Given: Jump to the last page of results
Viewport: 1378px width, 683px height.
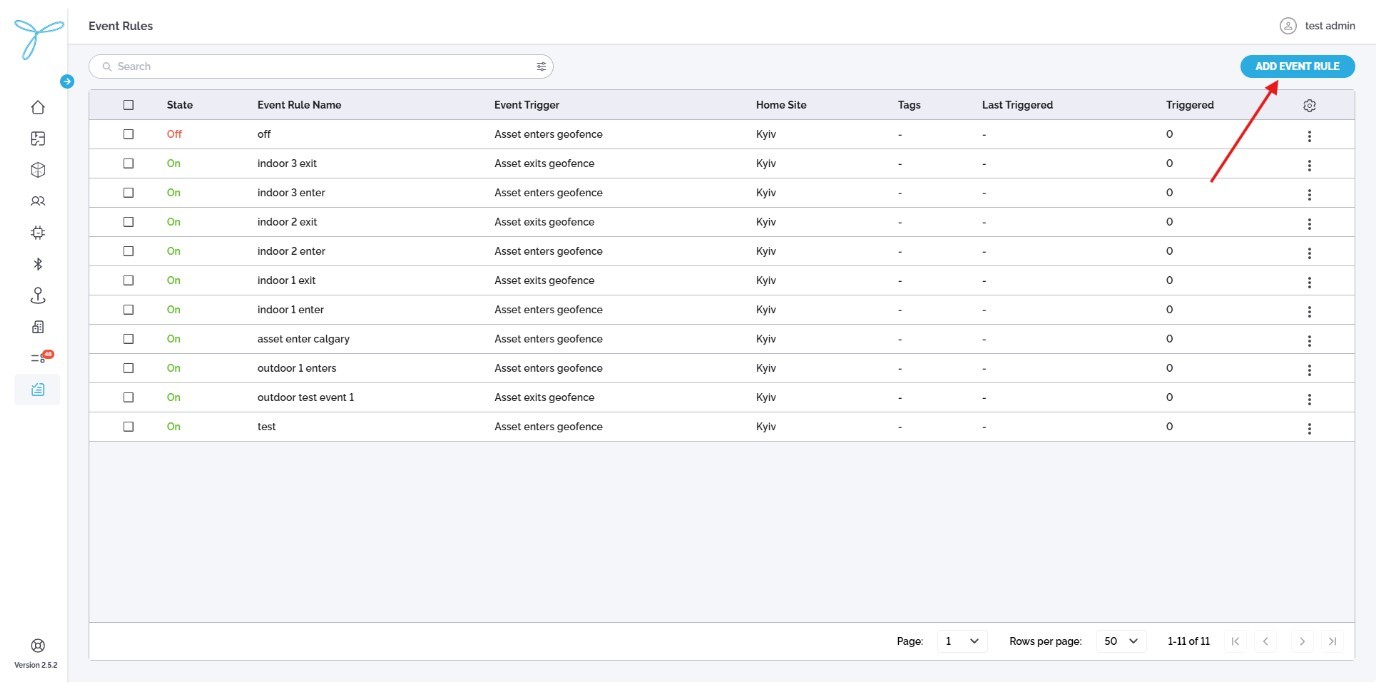Looking at the screenshot, I should pyautogui.click(x=1332, y=641).
